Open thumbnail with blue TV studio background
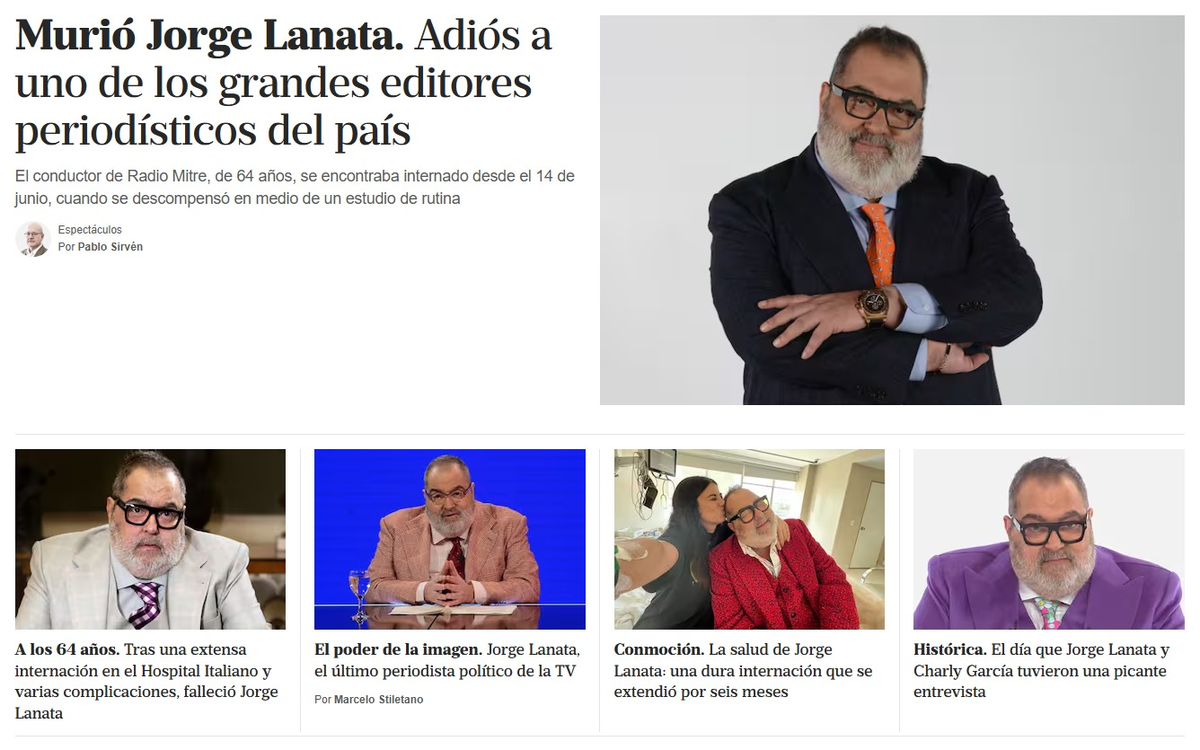 pos(450,539)
